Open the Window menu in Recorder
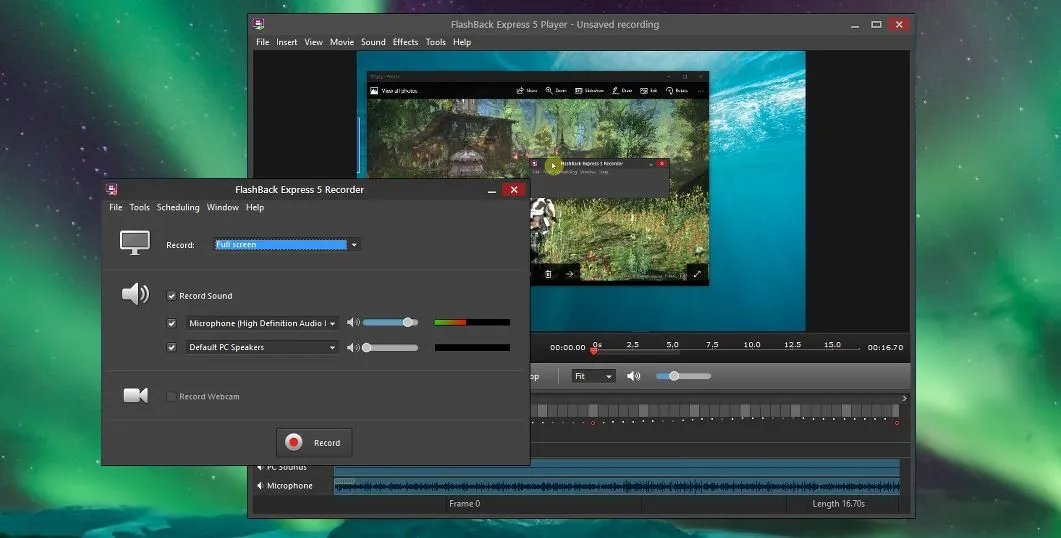The image size is (1061, 538). click(x=223, y=207)
